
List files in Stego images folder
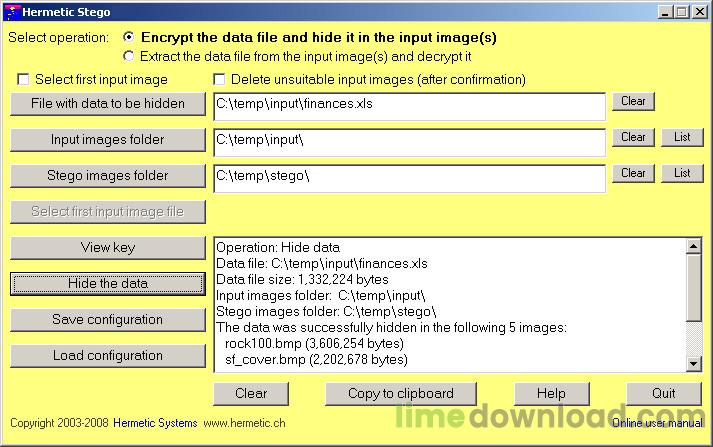click(682, 173)
